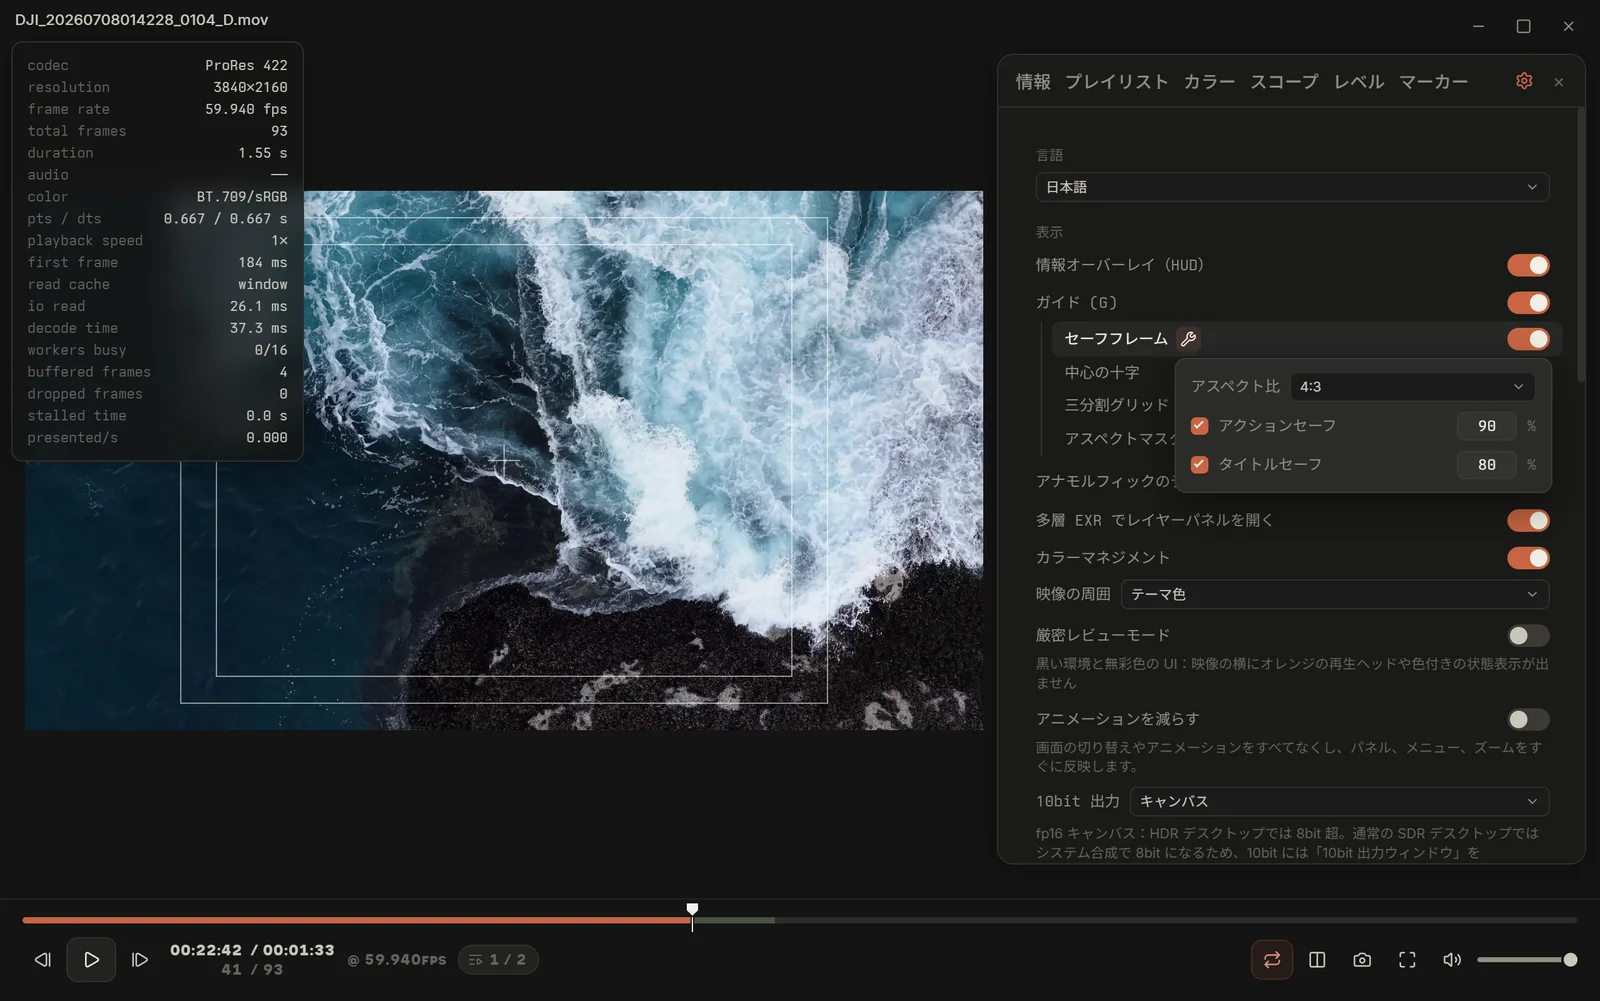Uncheck the アクションセーフ checkbox
Viewport: 1600px width, 1001px height.
coord(1200,426)
